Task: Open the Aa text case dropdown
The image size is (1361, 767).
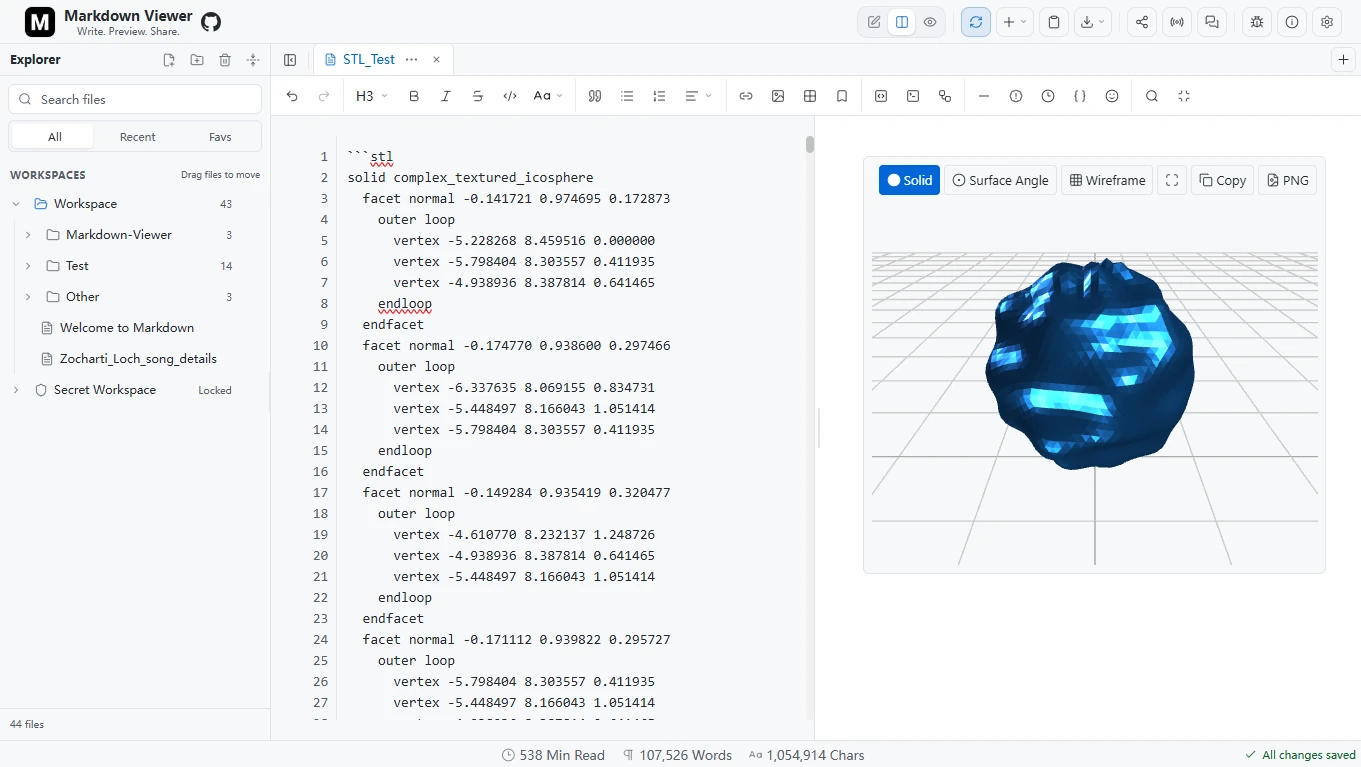Action: [547, 96]
